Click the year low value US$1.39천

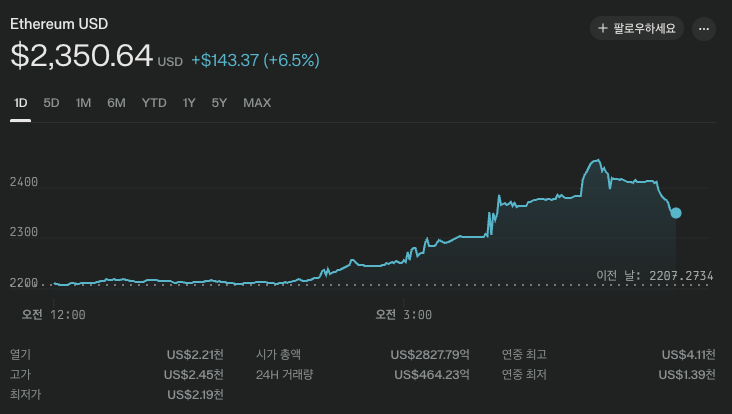[687, 375]
